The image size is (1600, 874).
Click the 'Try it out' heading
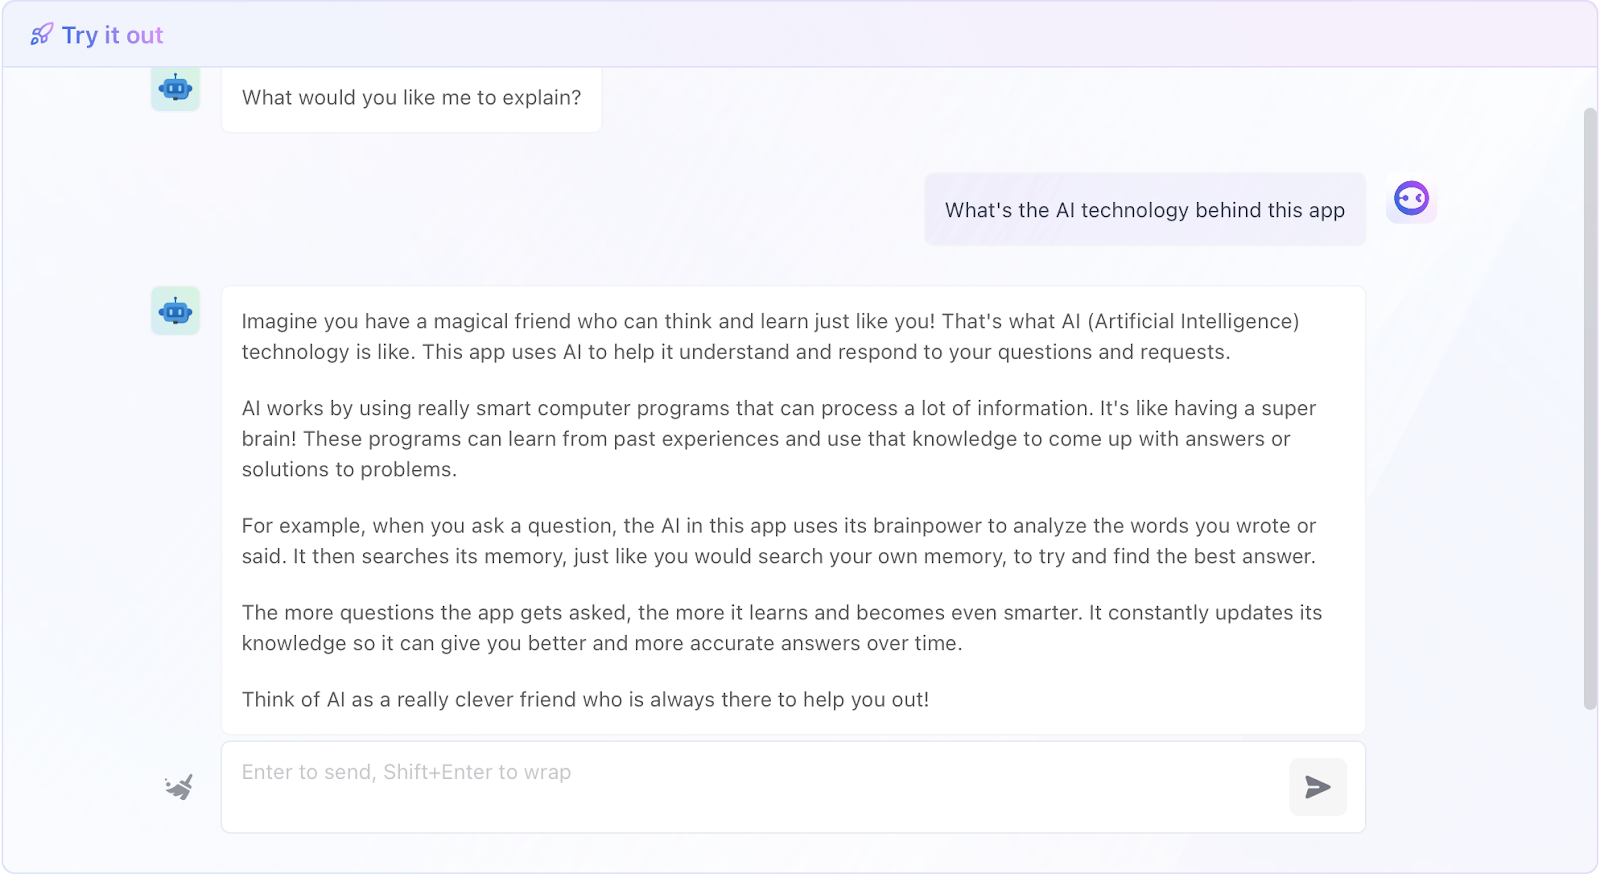click(112, 35)
